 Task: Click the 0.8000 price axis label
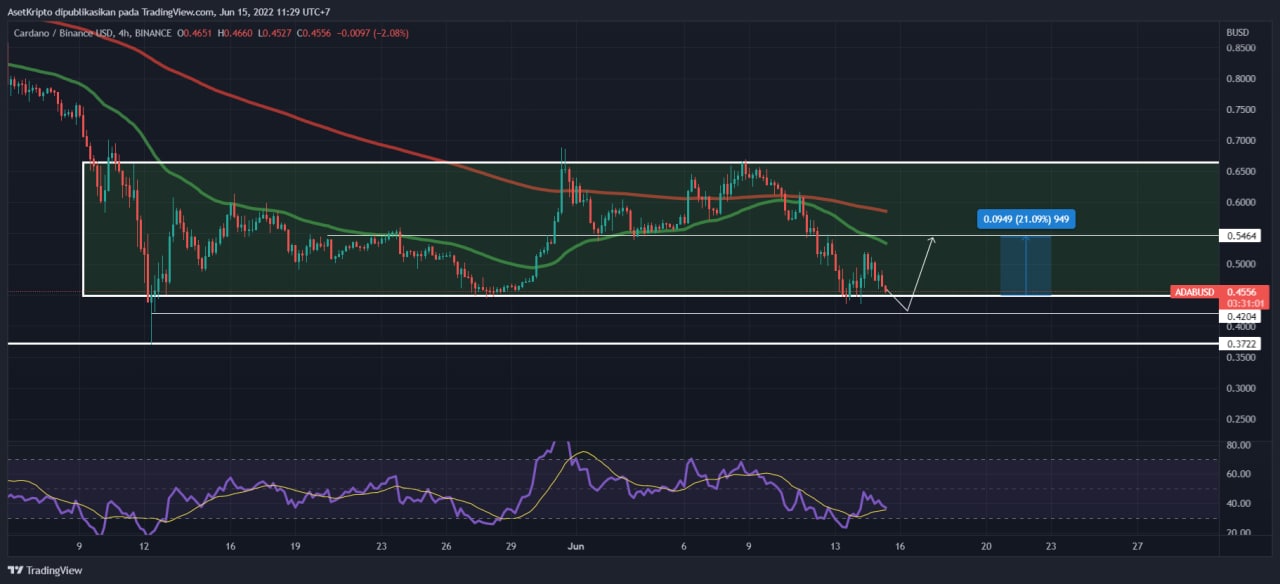coord(1241,78)
